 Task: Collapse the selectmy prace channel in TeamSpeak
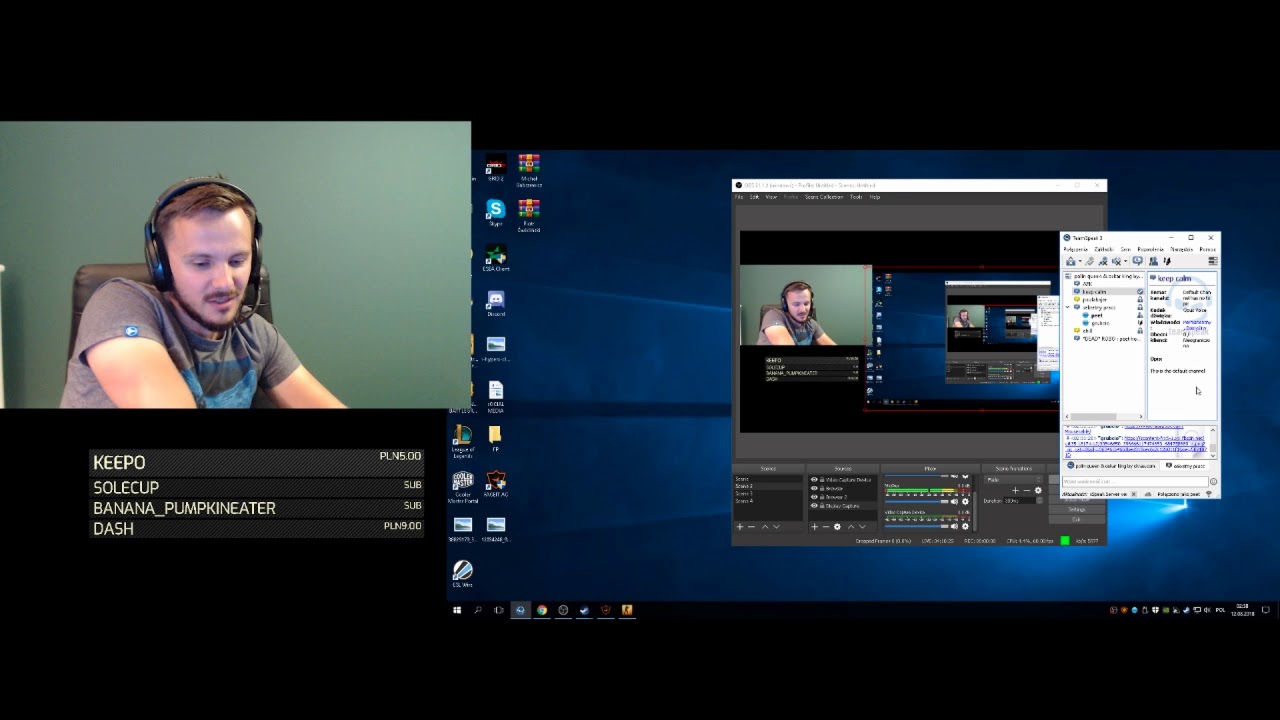click(x=1069, y=307)
